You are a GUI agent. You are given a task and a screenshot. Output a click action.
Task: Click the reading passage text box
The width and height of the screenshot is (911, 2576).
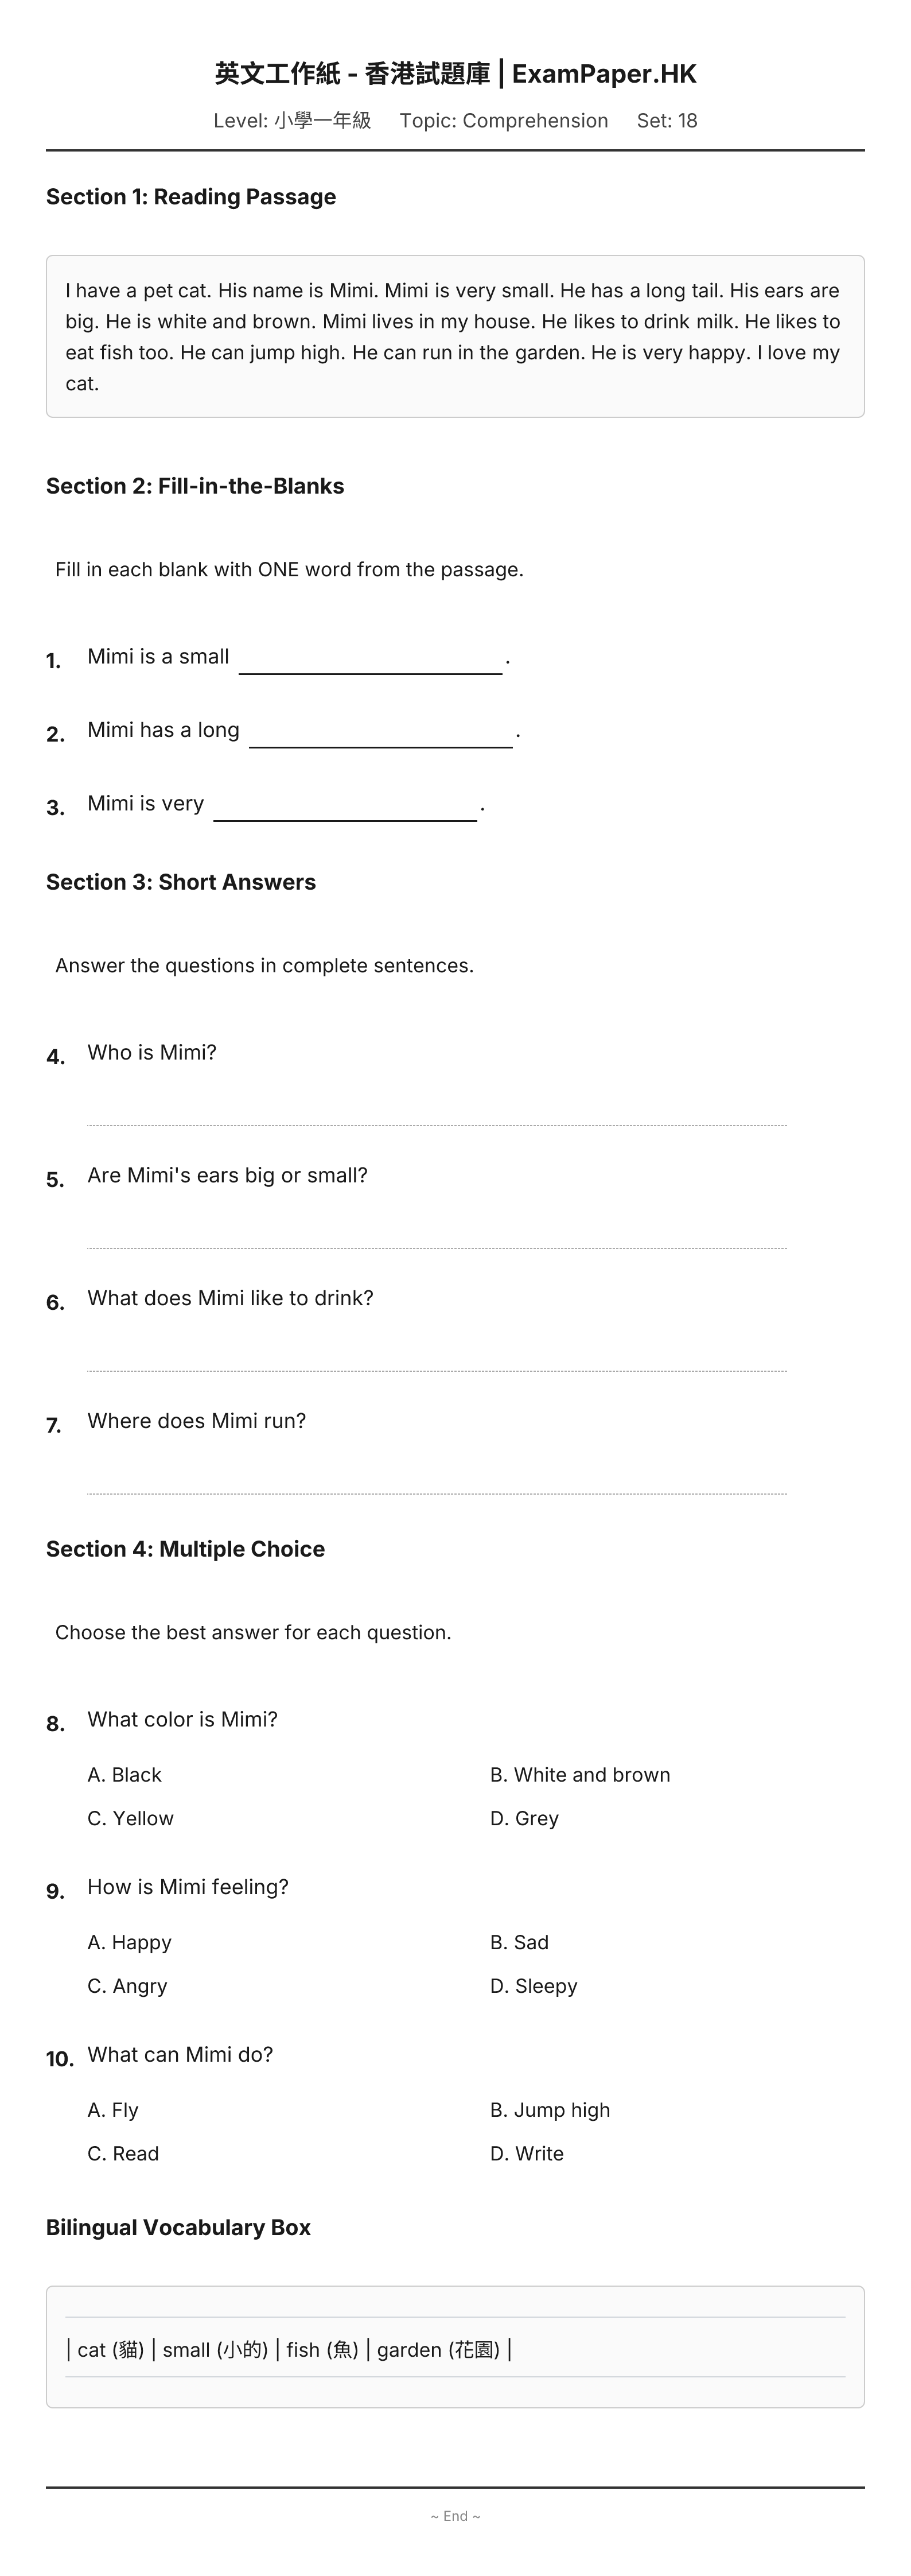tap(455, 336)
